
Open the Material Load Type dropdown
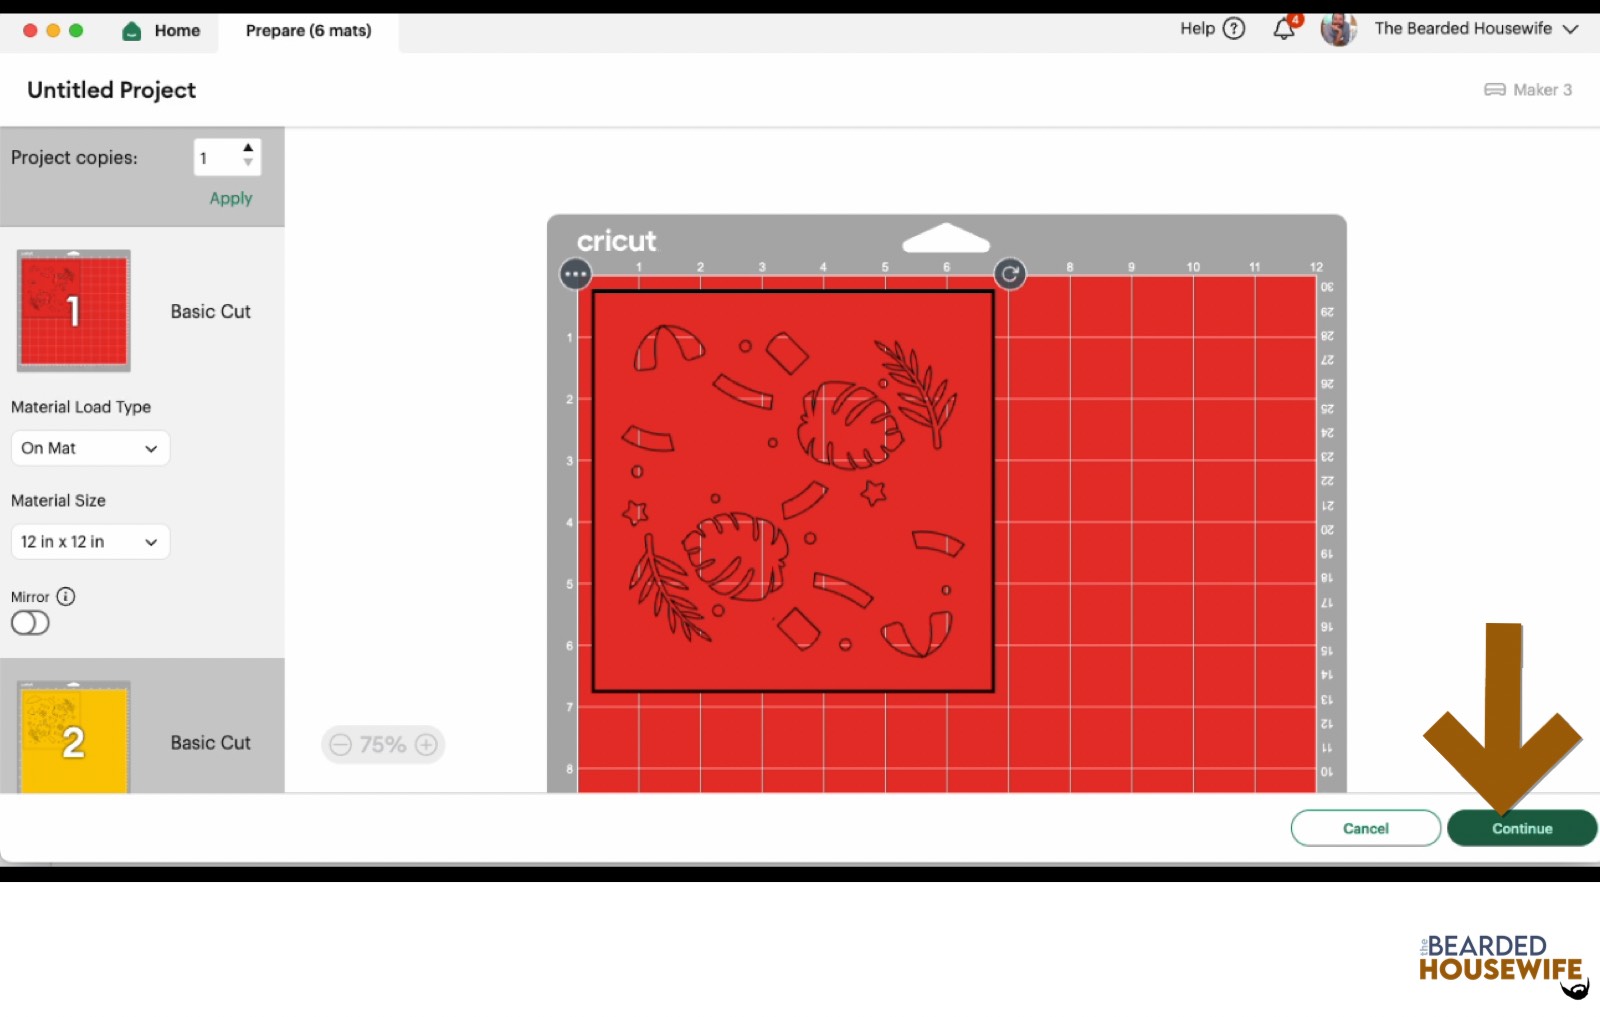[x=90, y=448]
